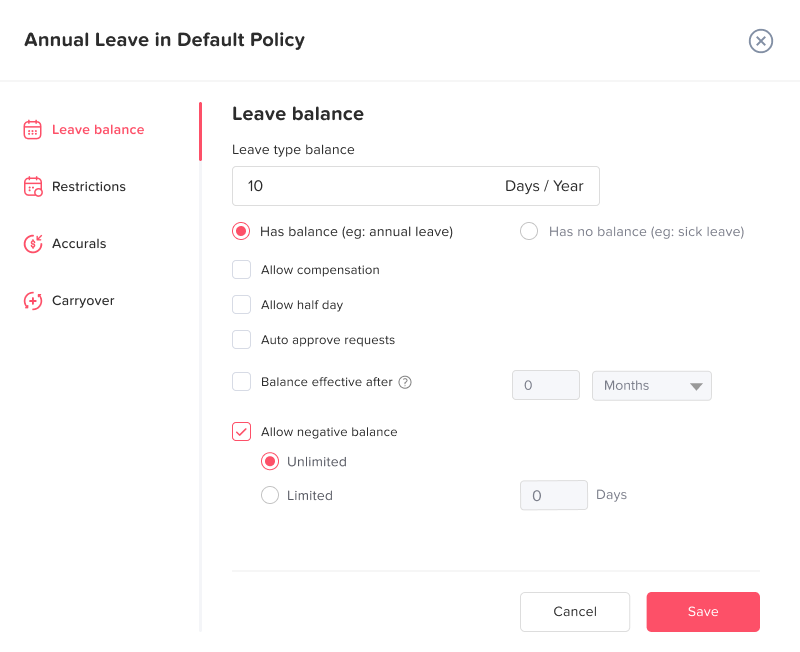
Task: Check the Allow half day option
Action: point(241,305)
